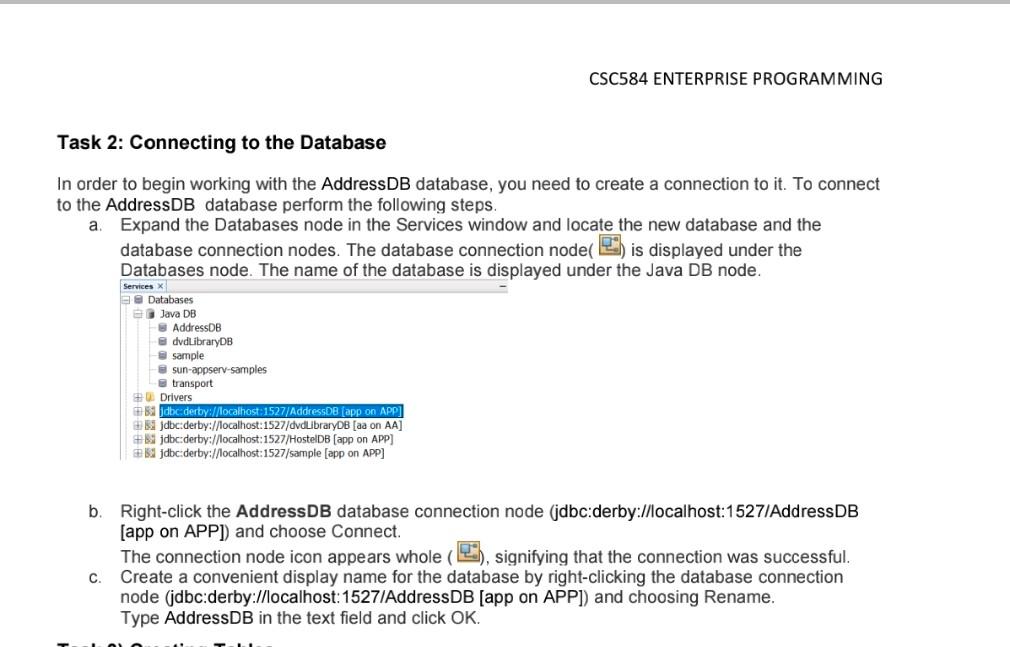Select the sample database icon

[160, 355]
